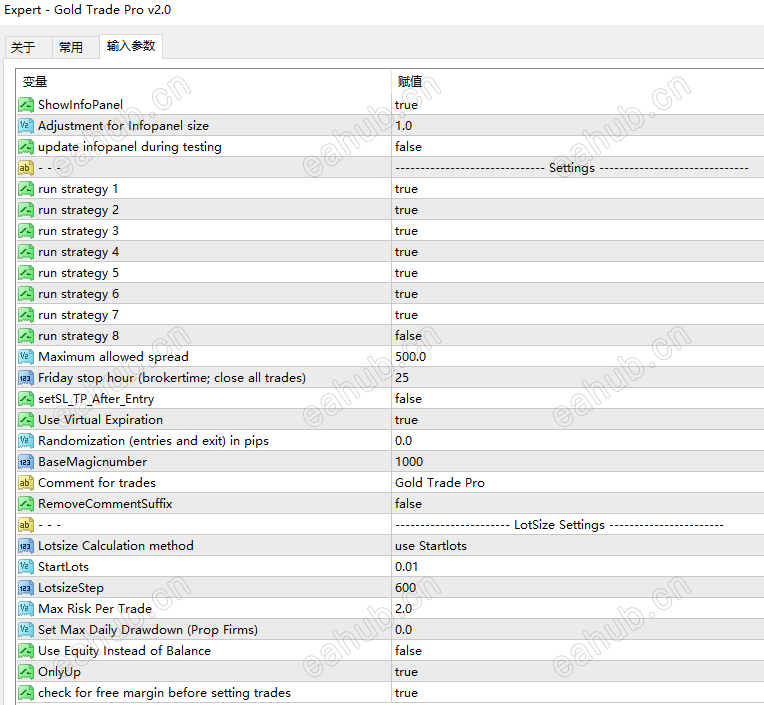Click the run strategy 1 icon

coord(26,189)
